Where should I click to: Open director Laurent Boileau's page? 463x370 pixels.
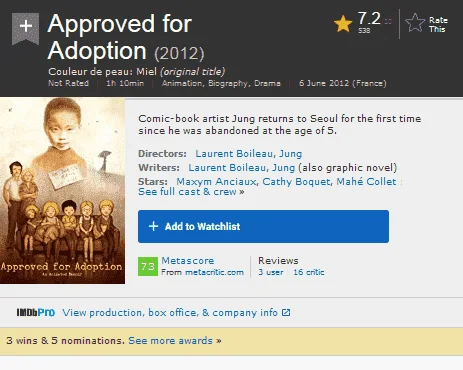pos(234,154)
